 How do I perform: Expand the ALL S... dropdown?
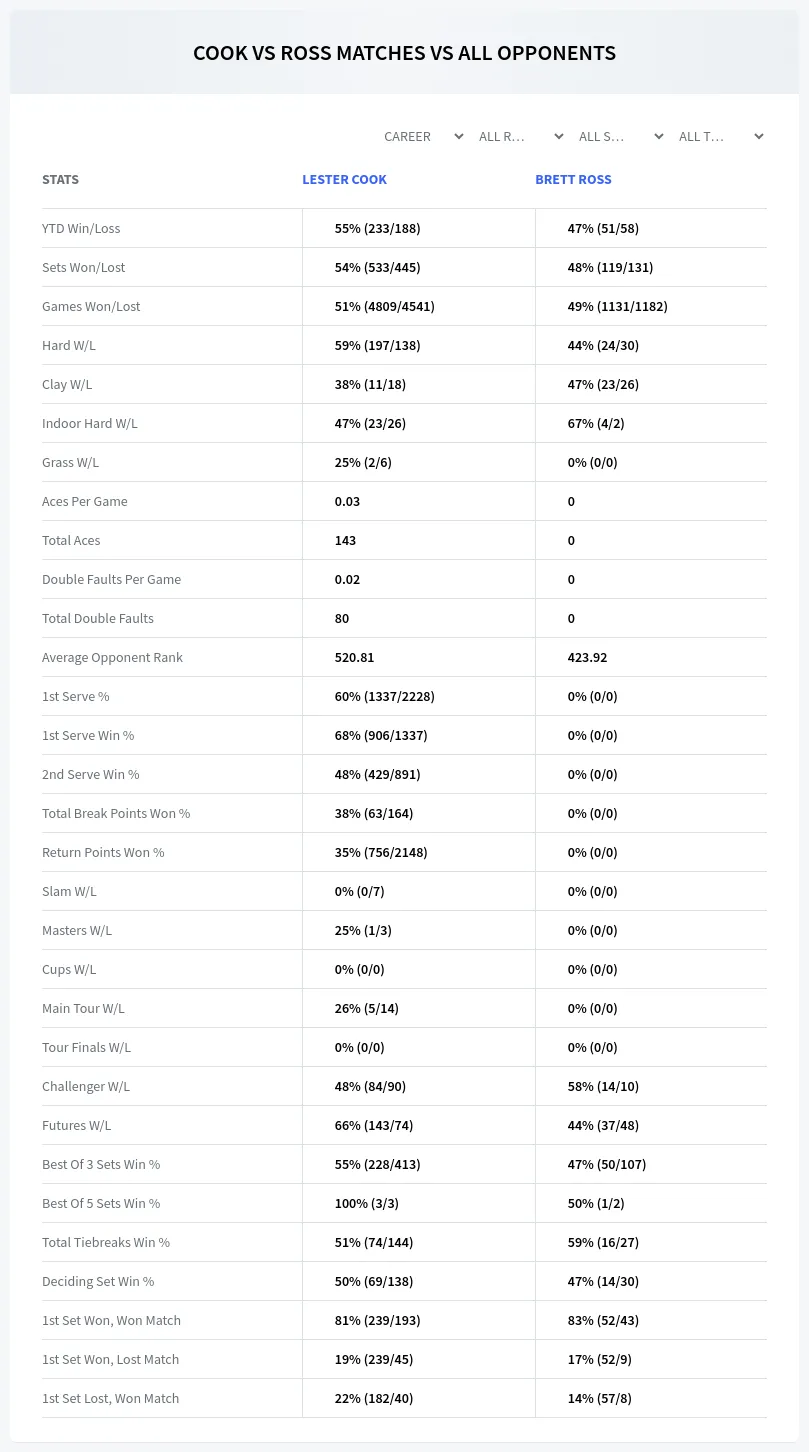point(621,136)
